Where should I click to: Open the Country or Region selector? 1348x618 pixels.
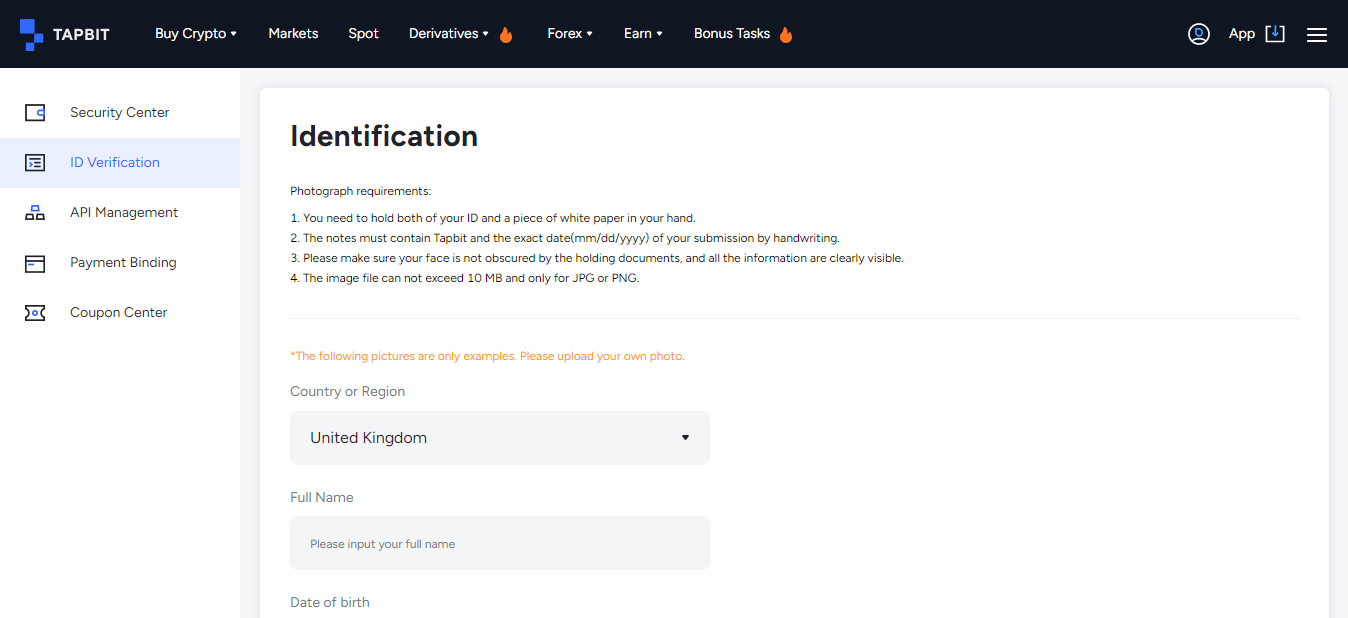coord(500,438)
